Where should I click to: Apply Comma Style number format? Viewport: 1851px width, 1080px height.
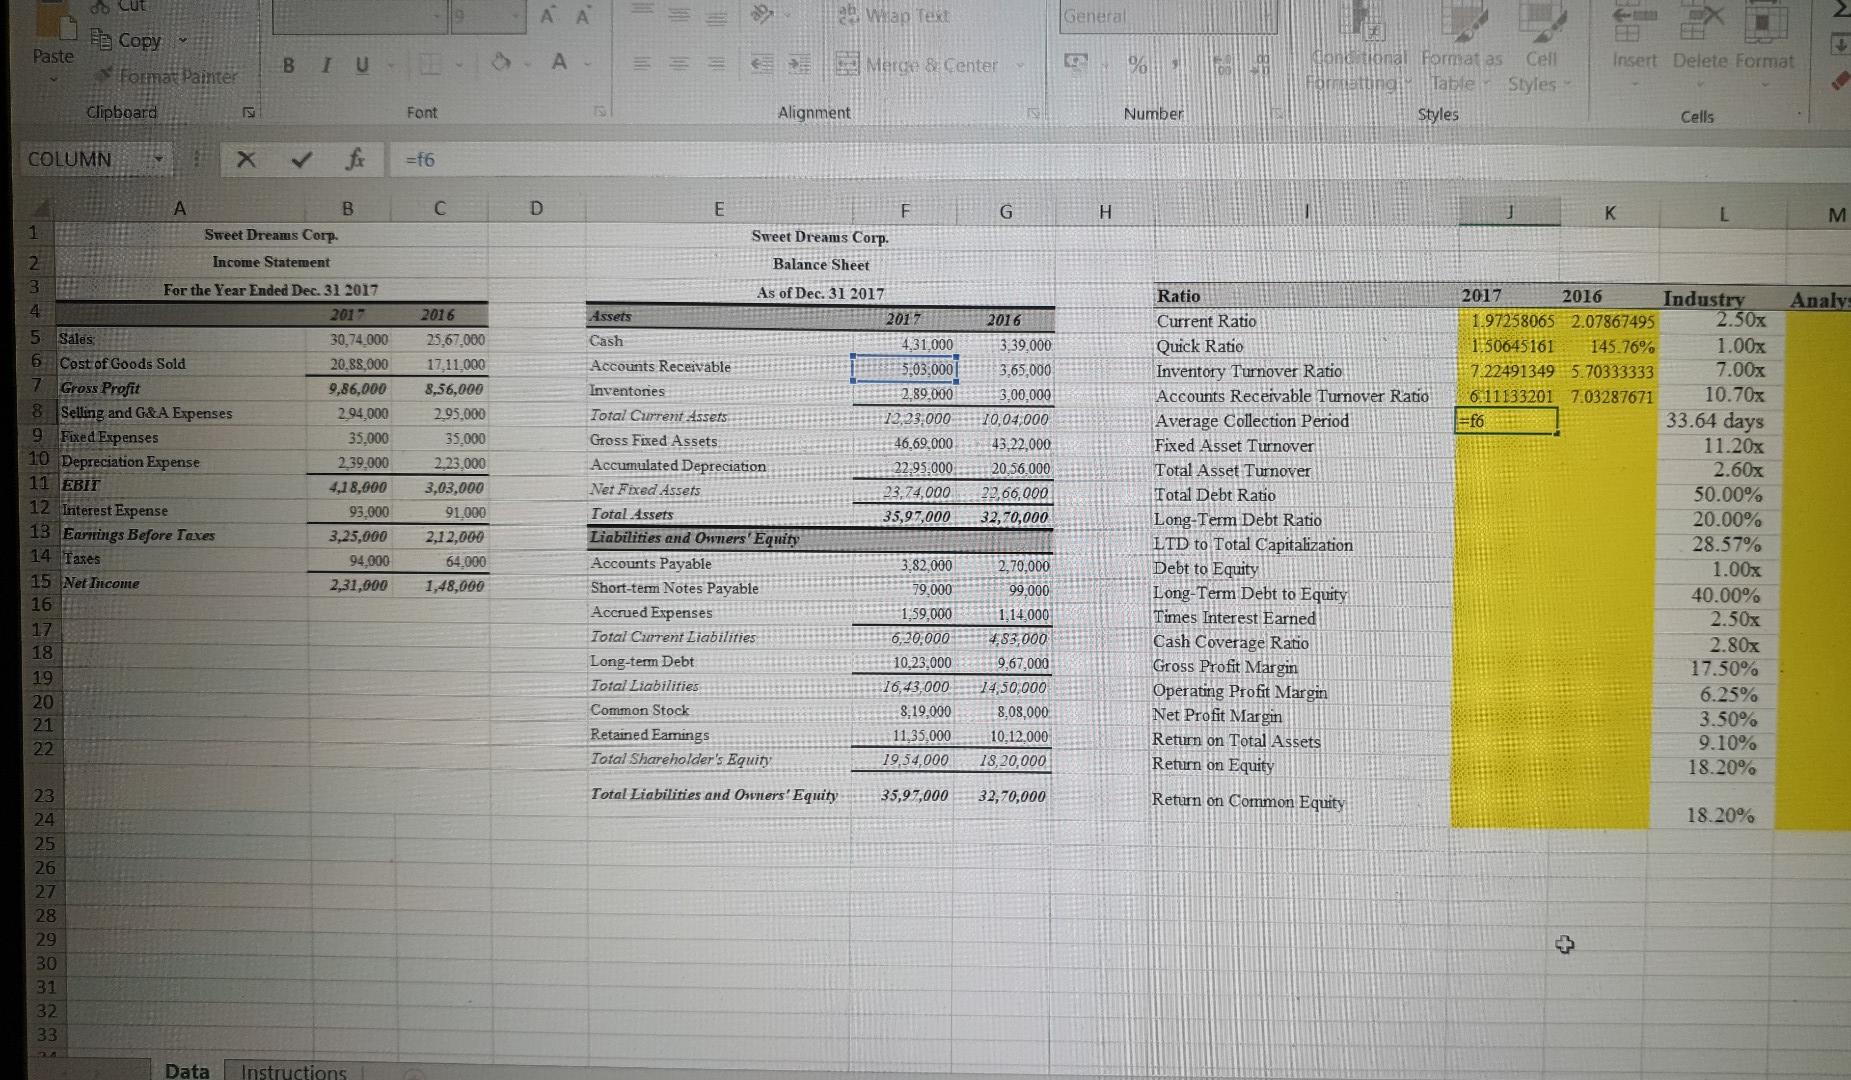point(1177,65)
